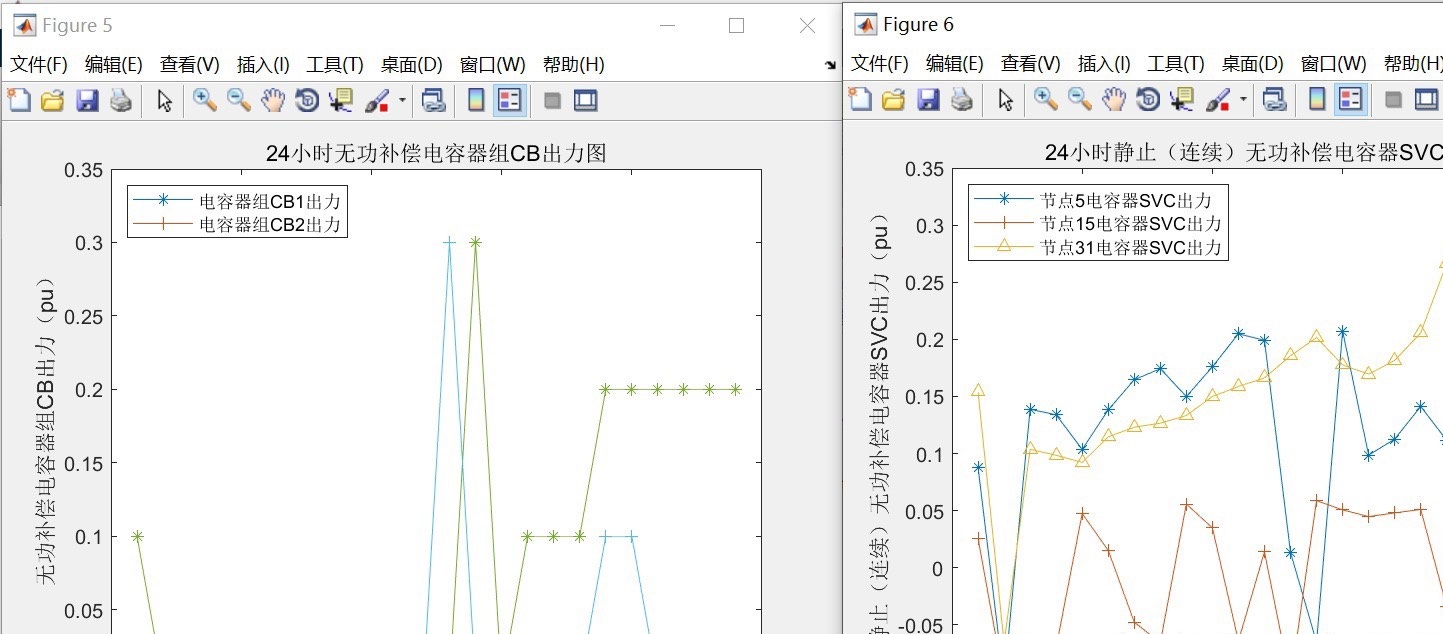Click legend entry 电容器组CB2出力
The width and height of the screenshot is (1443, 634).
(271, 224)
